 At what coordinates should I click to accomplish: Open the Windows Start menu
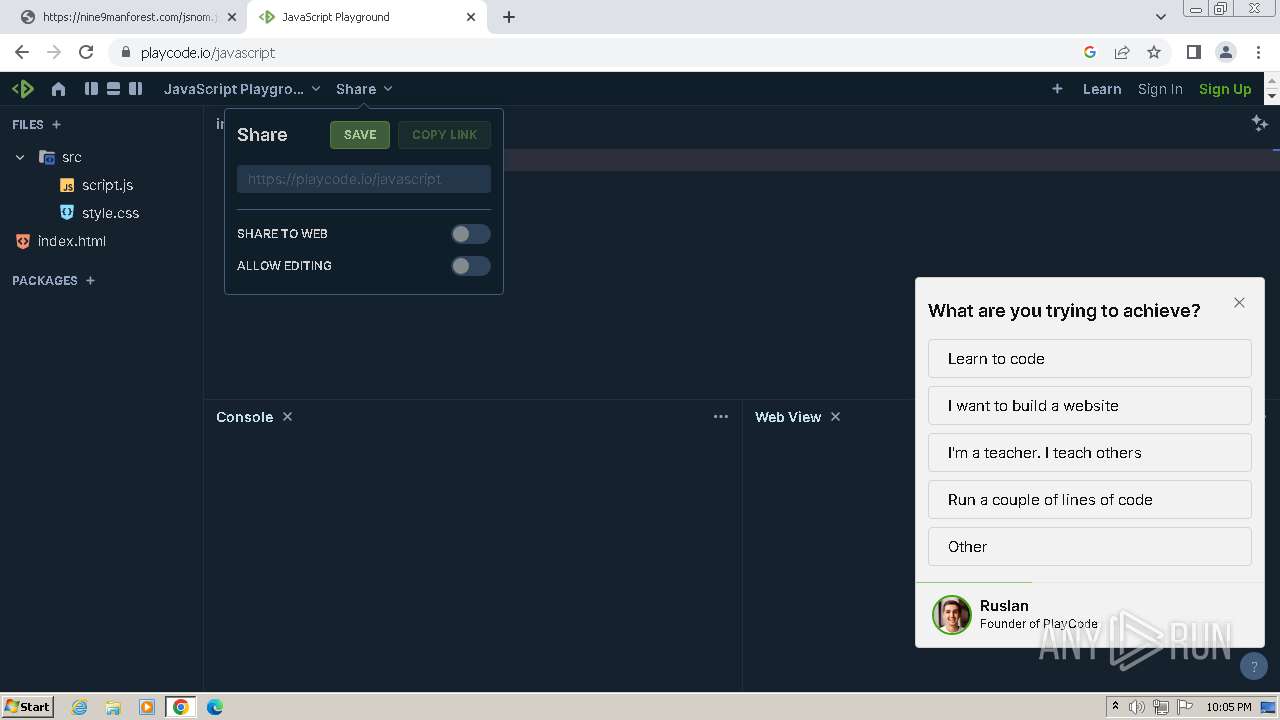[x=28, y=706]
